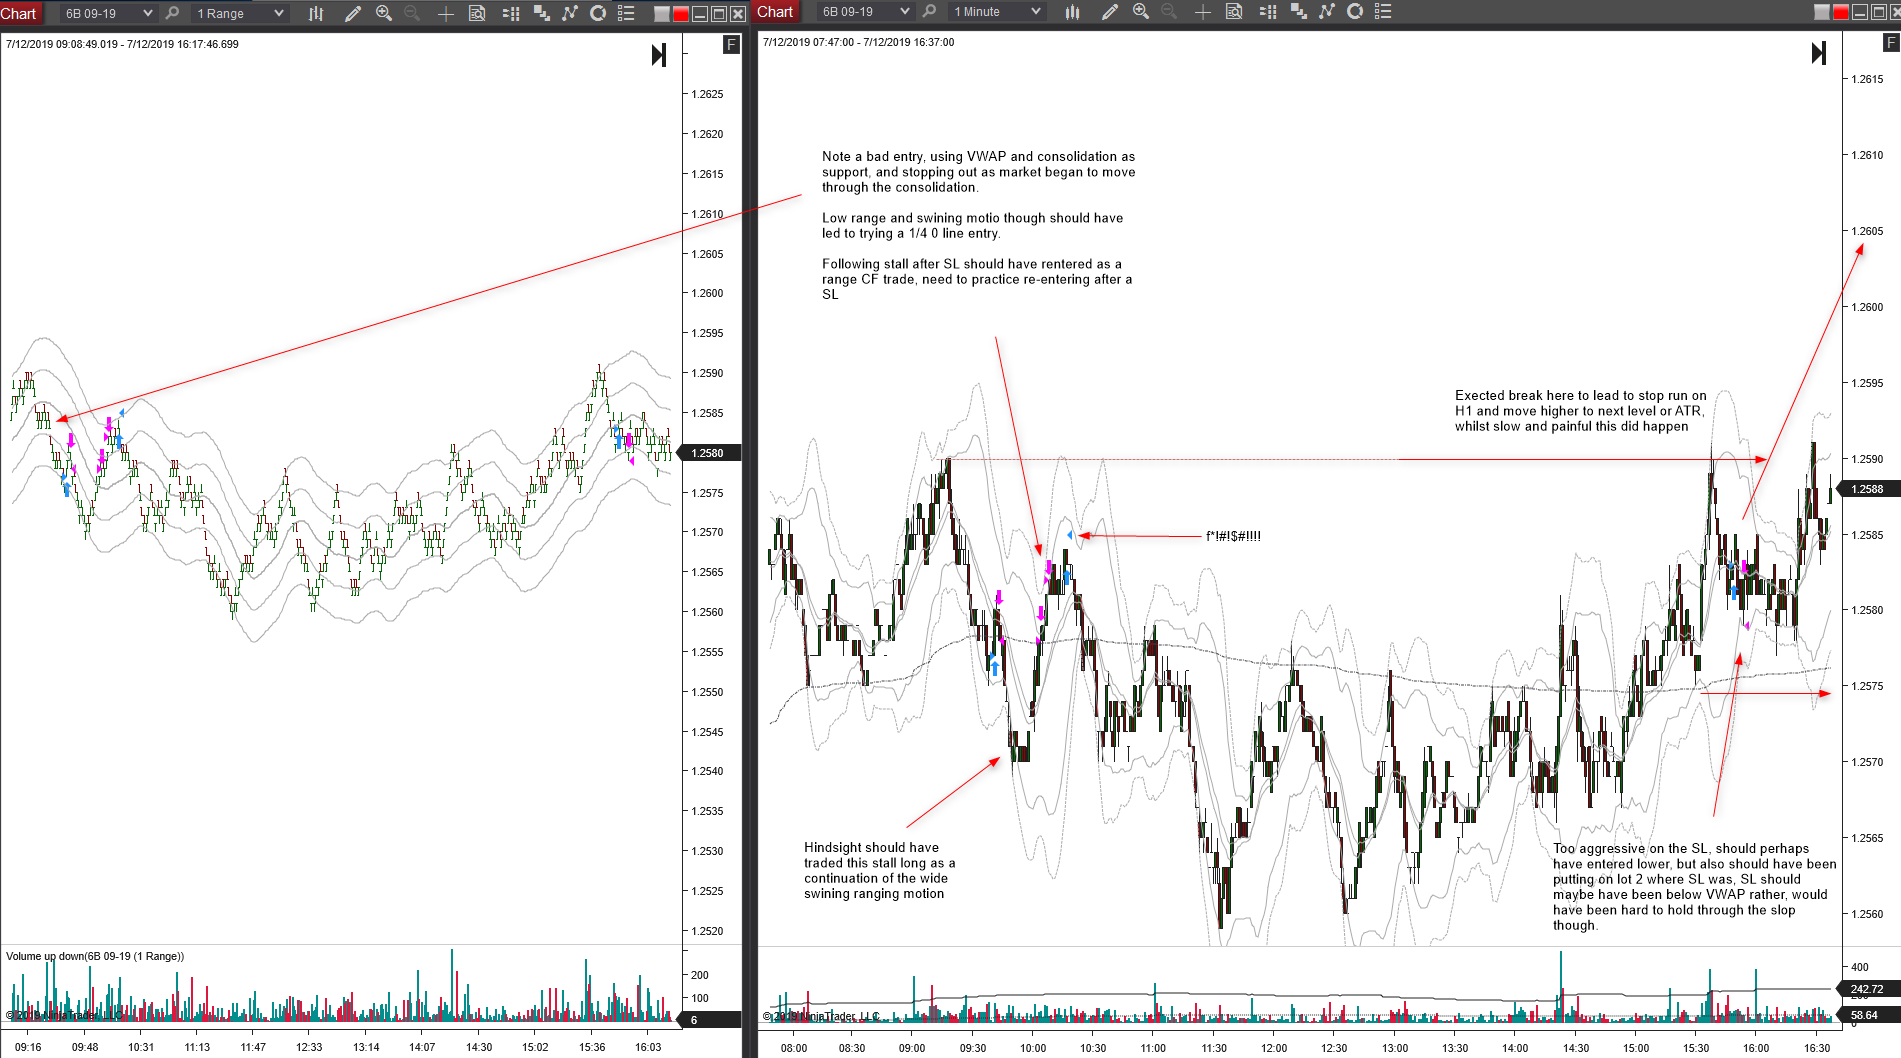Image resolution: width=1901 pixels, height=1058 pixels.
Task: Search instrument in left chart toolbar
Action: point(172,13)
